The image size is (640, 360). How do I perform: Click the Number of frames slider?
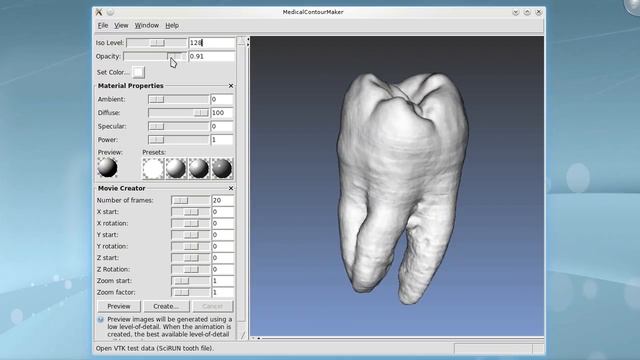point(190,200)
